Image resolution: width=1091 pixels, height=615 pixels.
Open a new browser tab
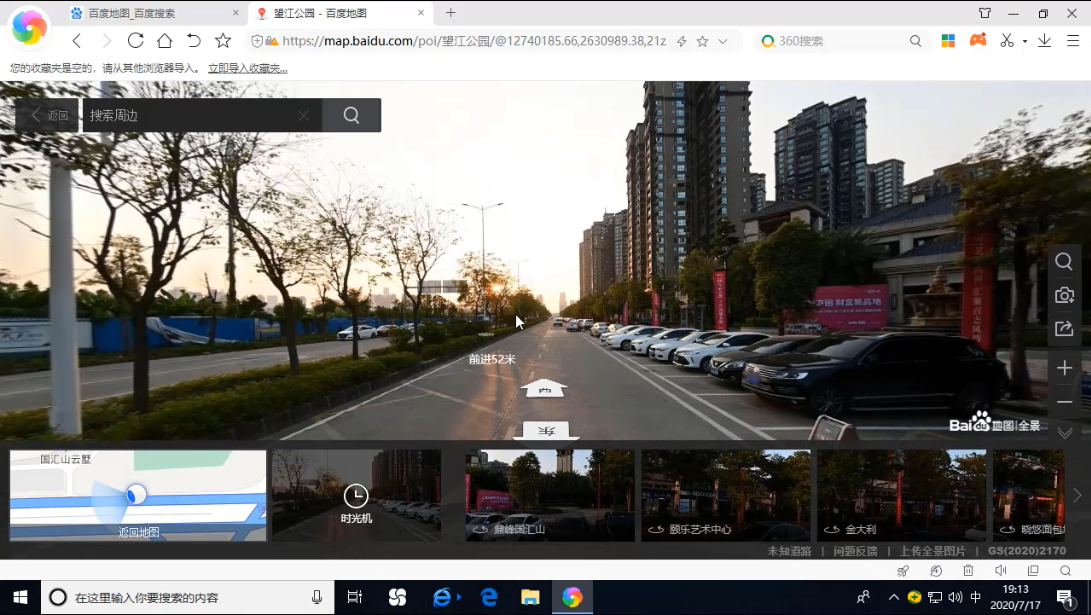coord(451,13)
